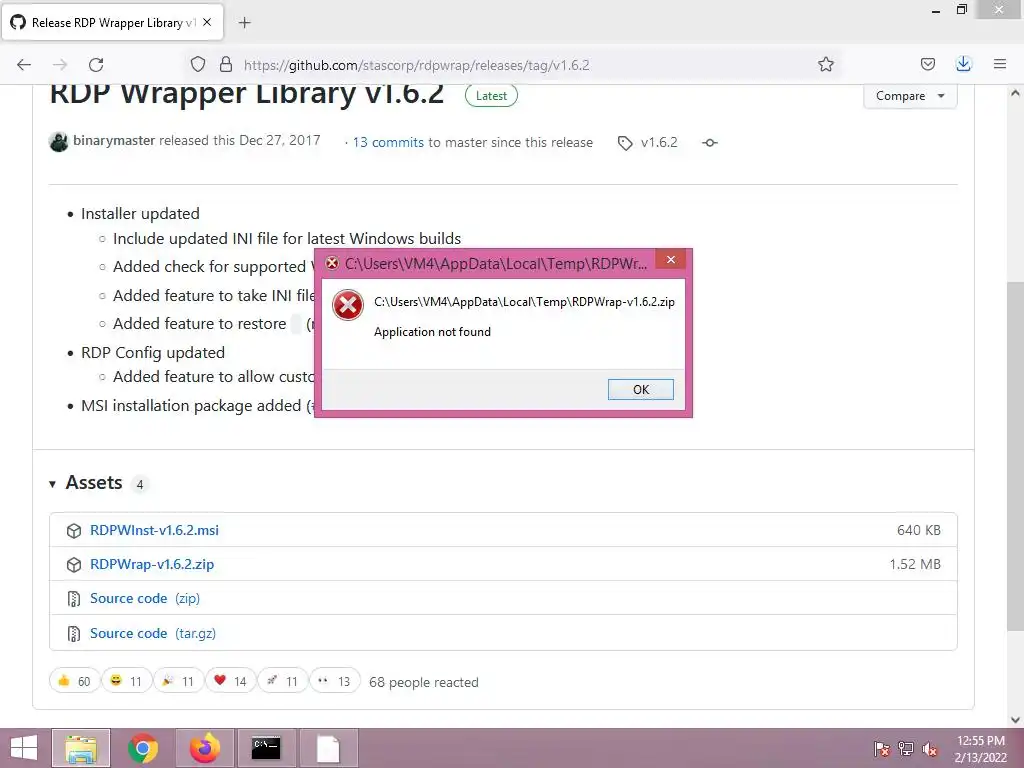Viewport: 1024px width, 768px height.
Task: Go back to previous page
Action: pos(24,65)
